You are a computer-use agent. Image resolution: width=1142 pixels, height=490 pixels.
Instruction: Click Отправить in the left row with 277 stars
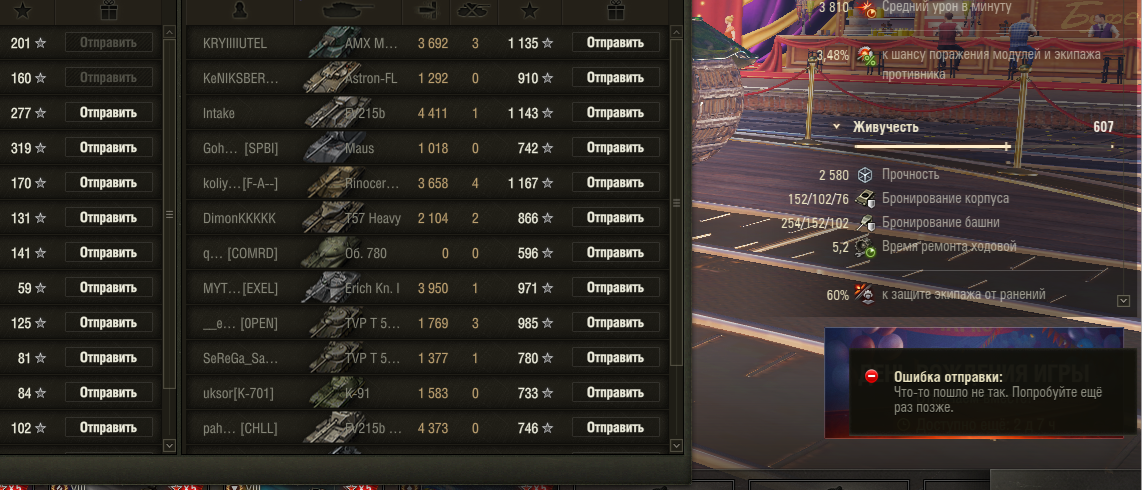[x=109, y=113]
